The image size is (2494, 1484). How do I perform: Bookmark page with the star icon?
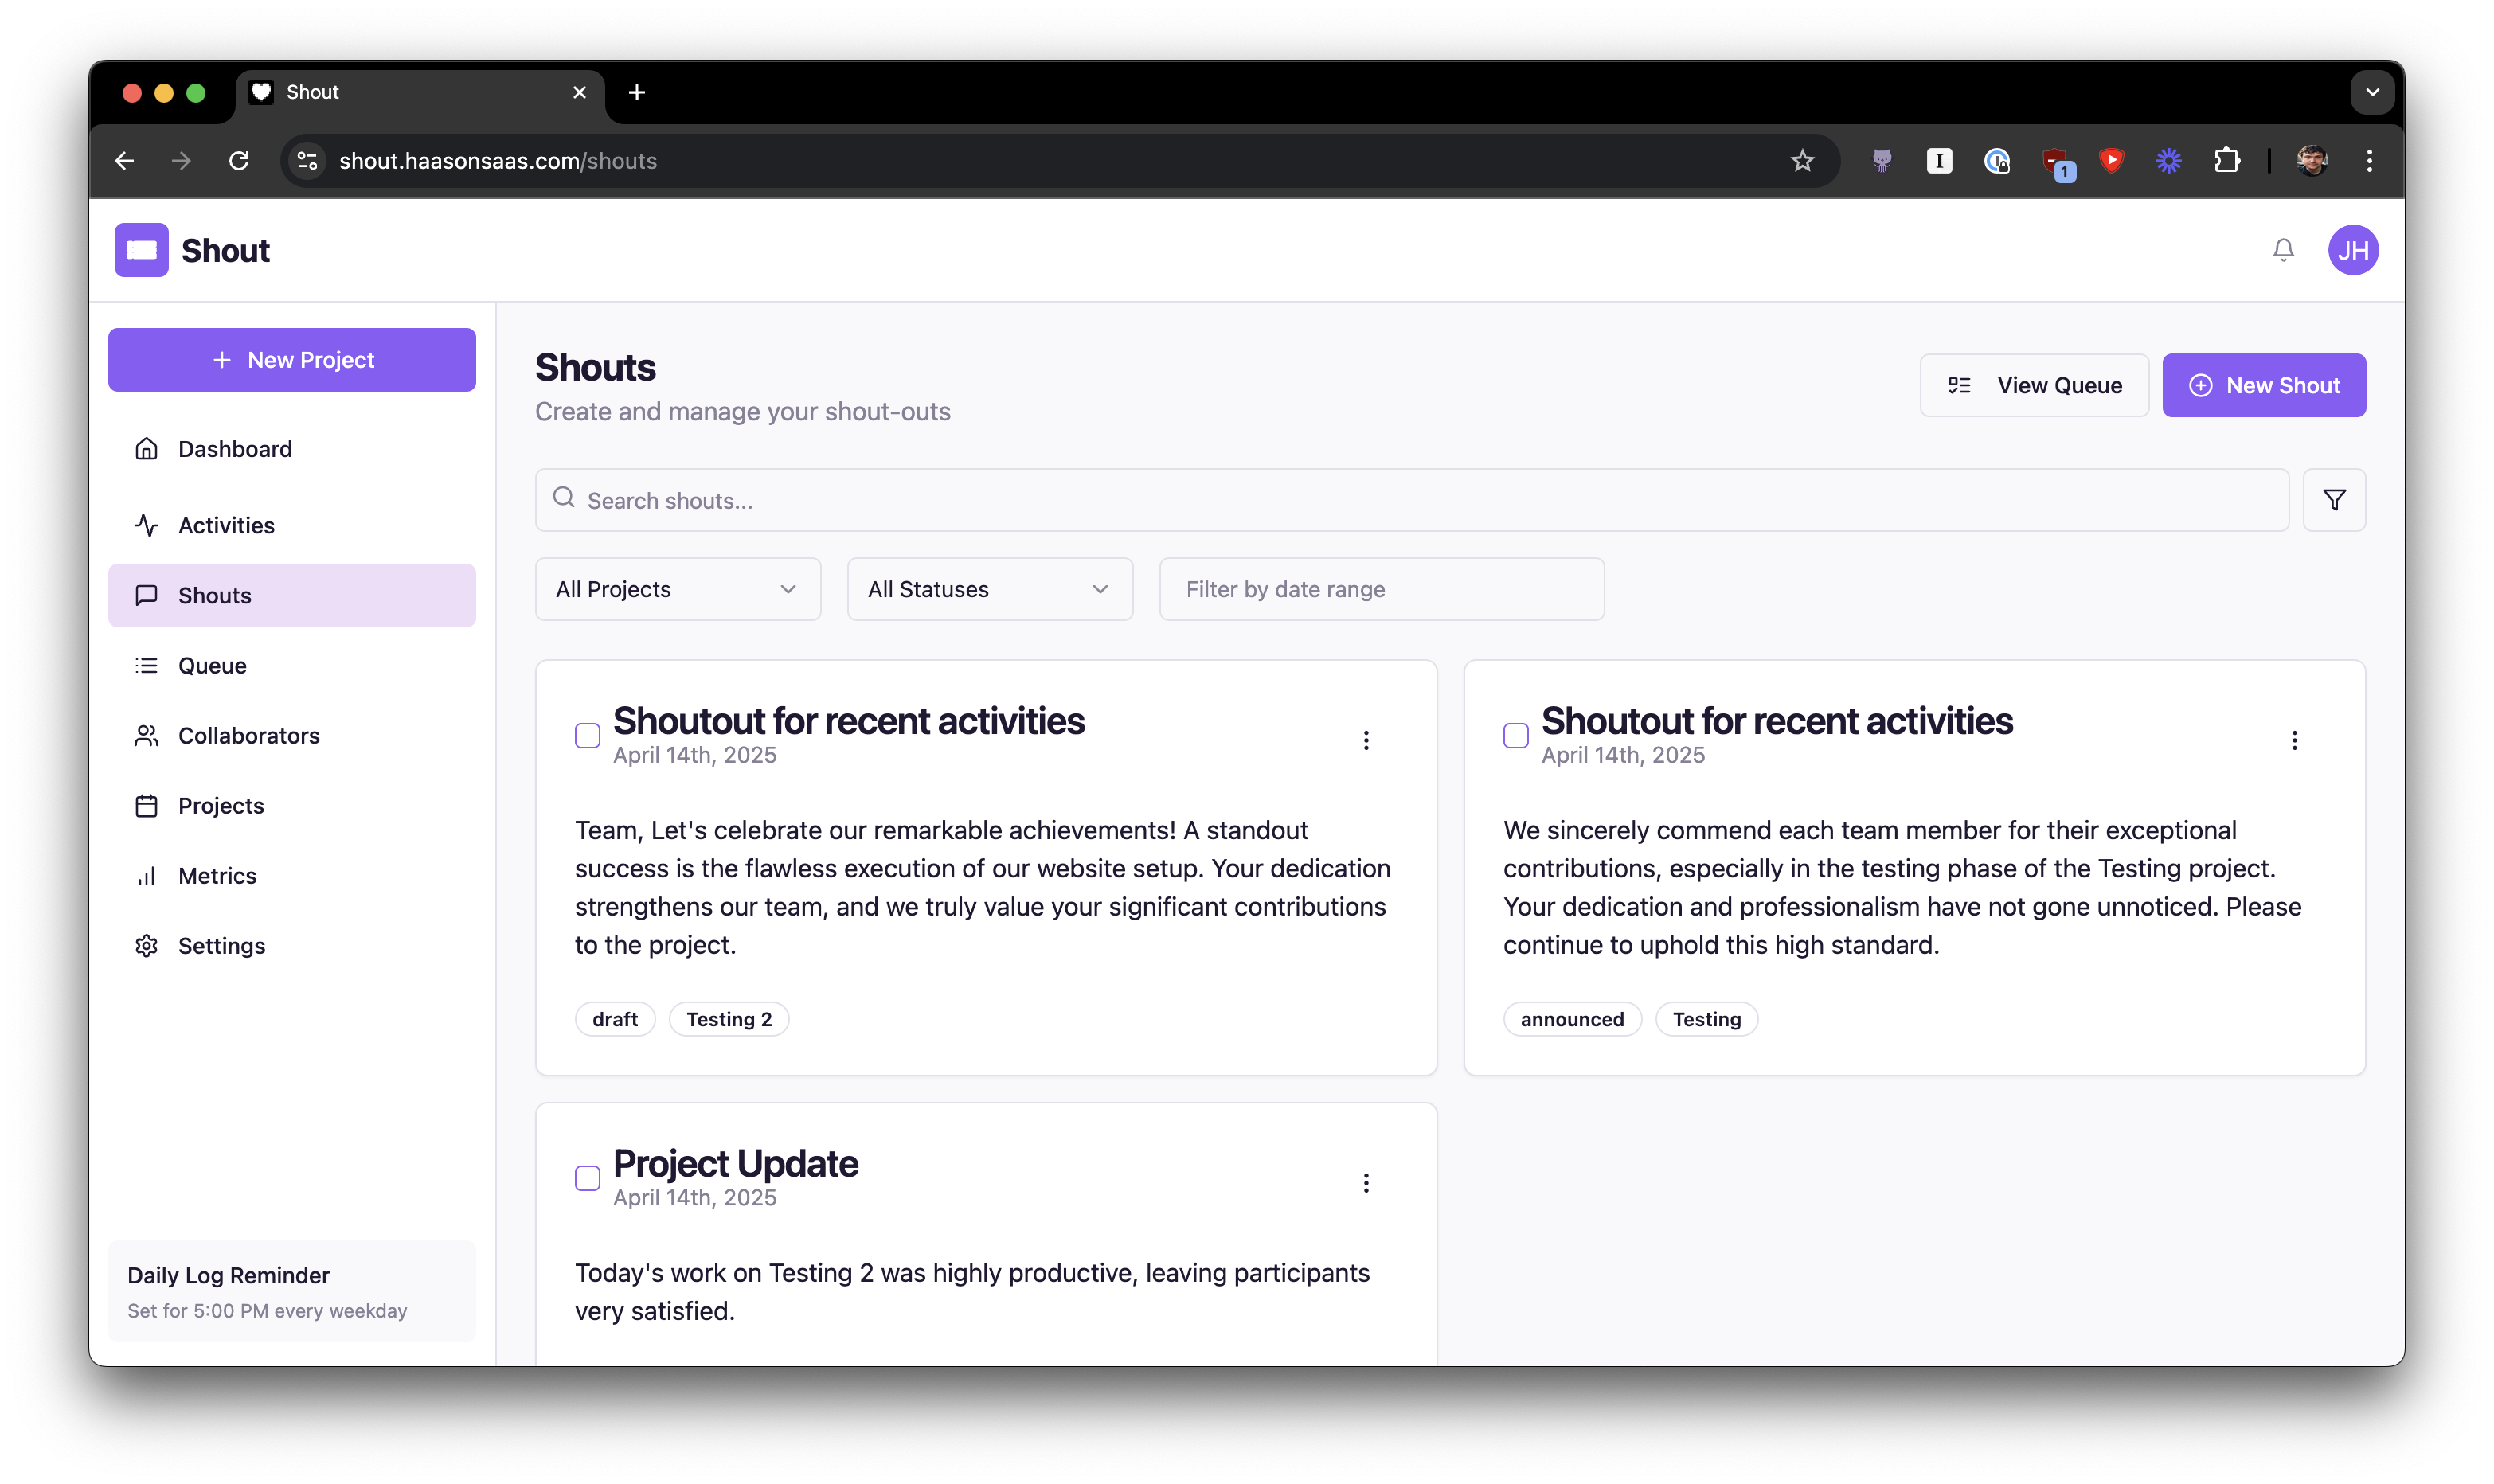(1801, 161)
